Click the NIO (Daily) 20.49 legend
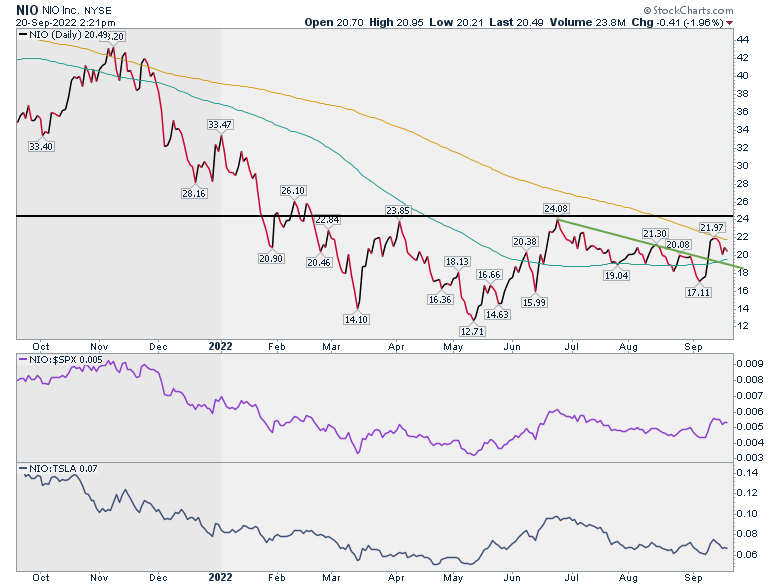This screenshot has height=586, width=780. point(63,34)
